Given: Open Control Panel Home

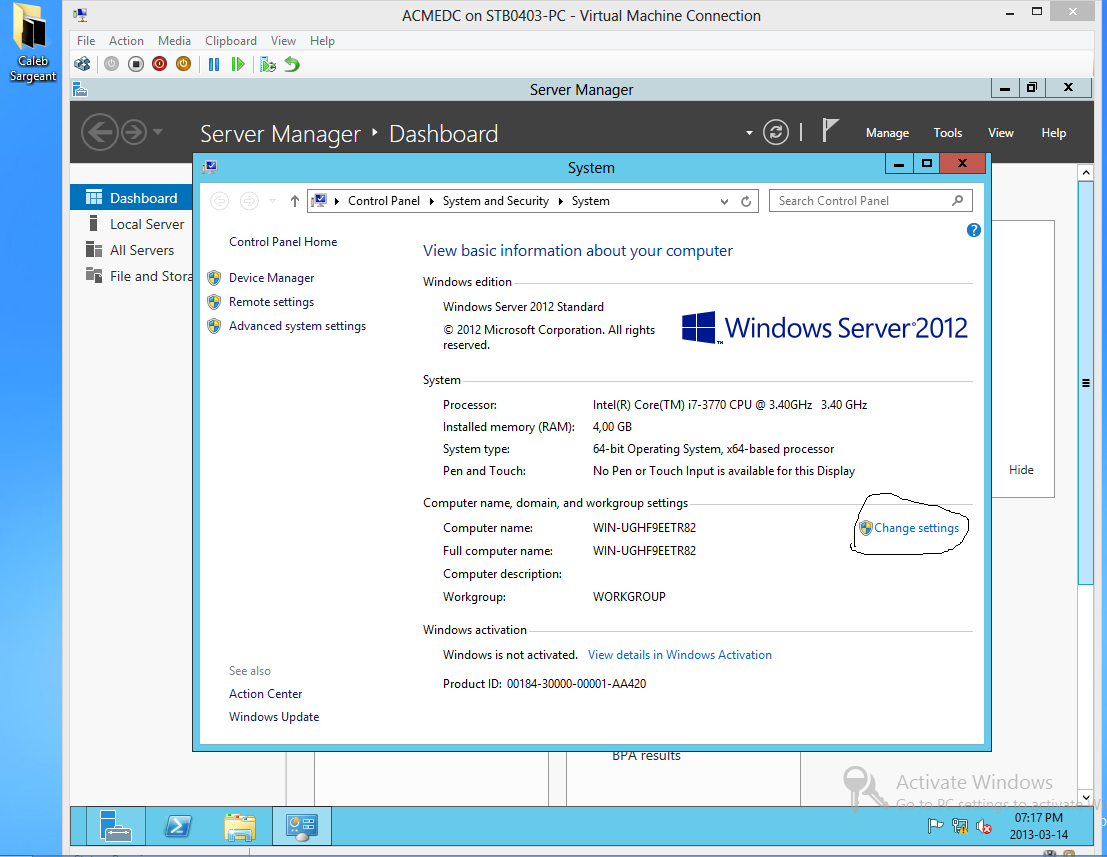Looking at the screenshot, I should click(x=283, y=241).
